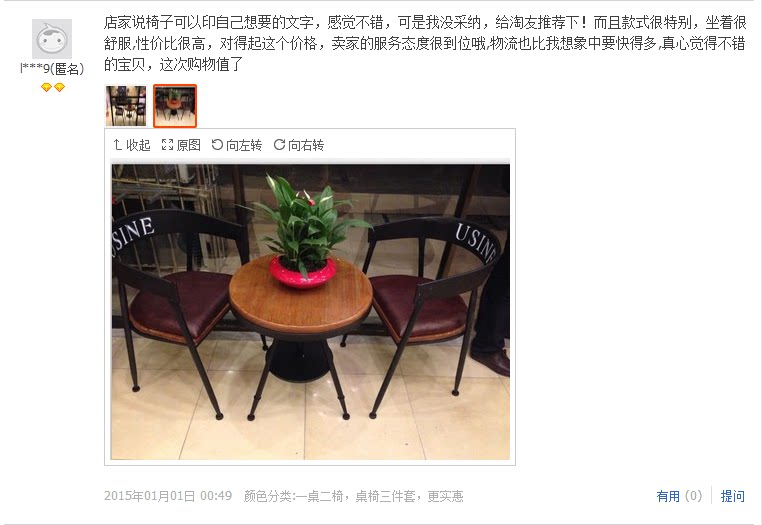Rotate the photo right with 向右转
The height and width of the screenshot is (525, 762).
(x=299, y=145)
